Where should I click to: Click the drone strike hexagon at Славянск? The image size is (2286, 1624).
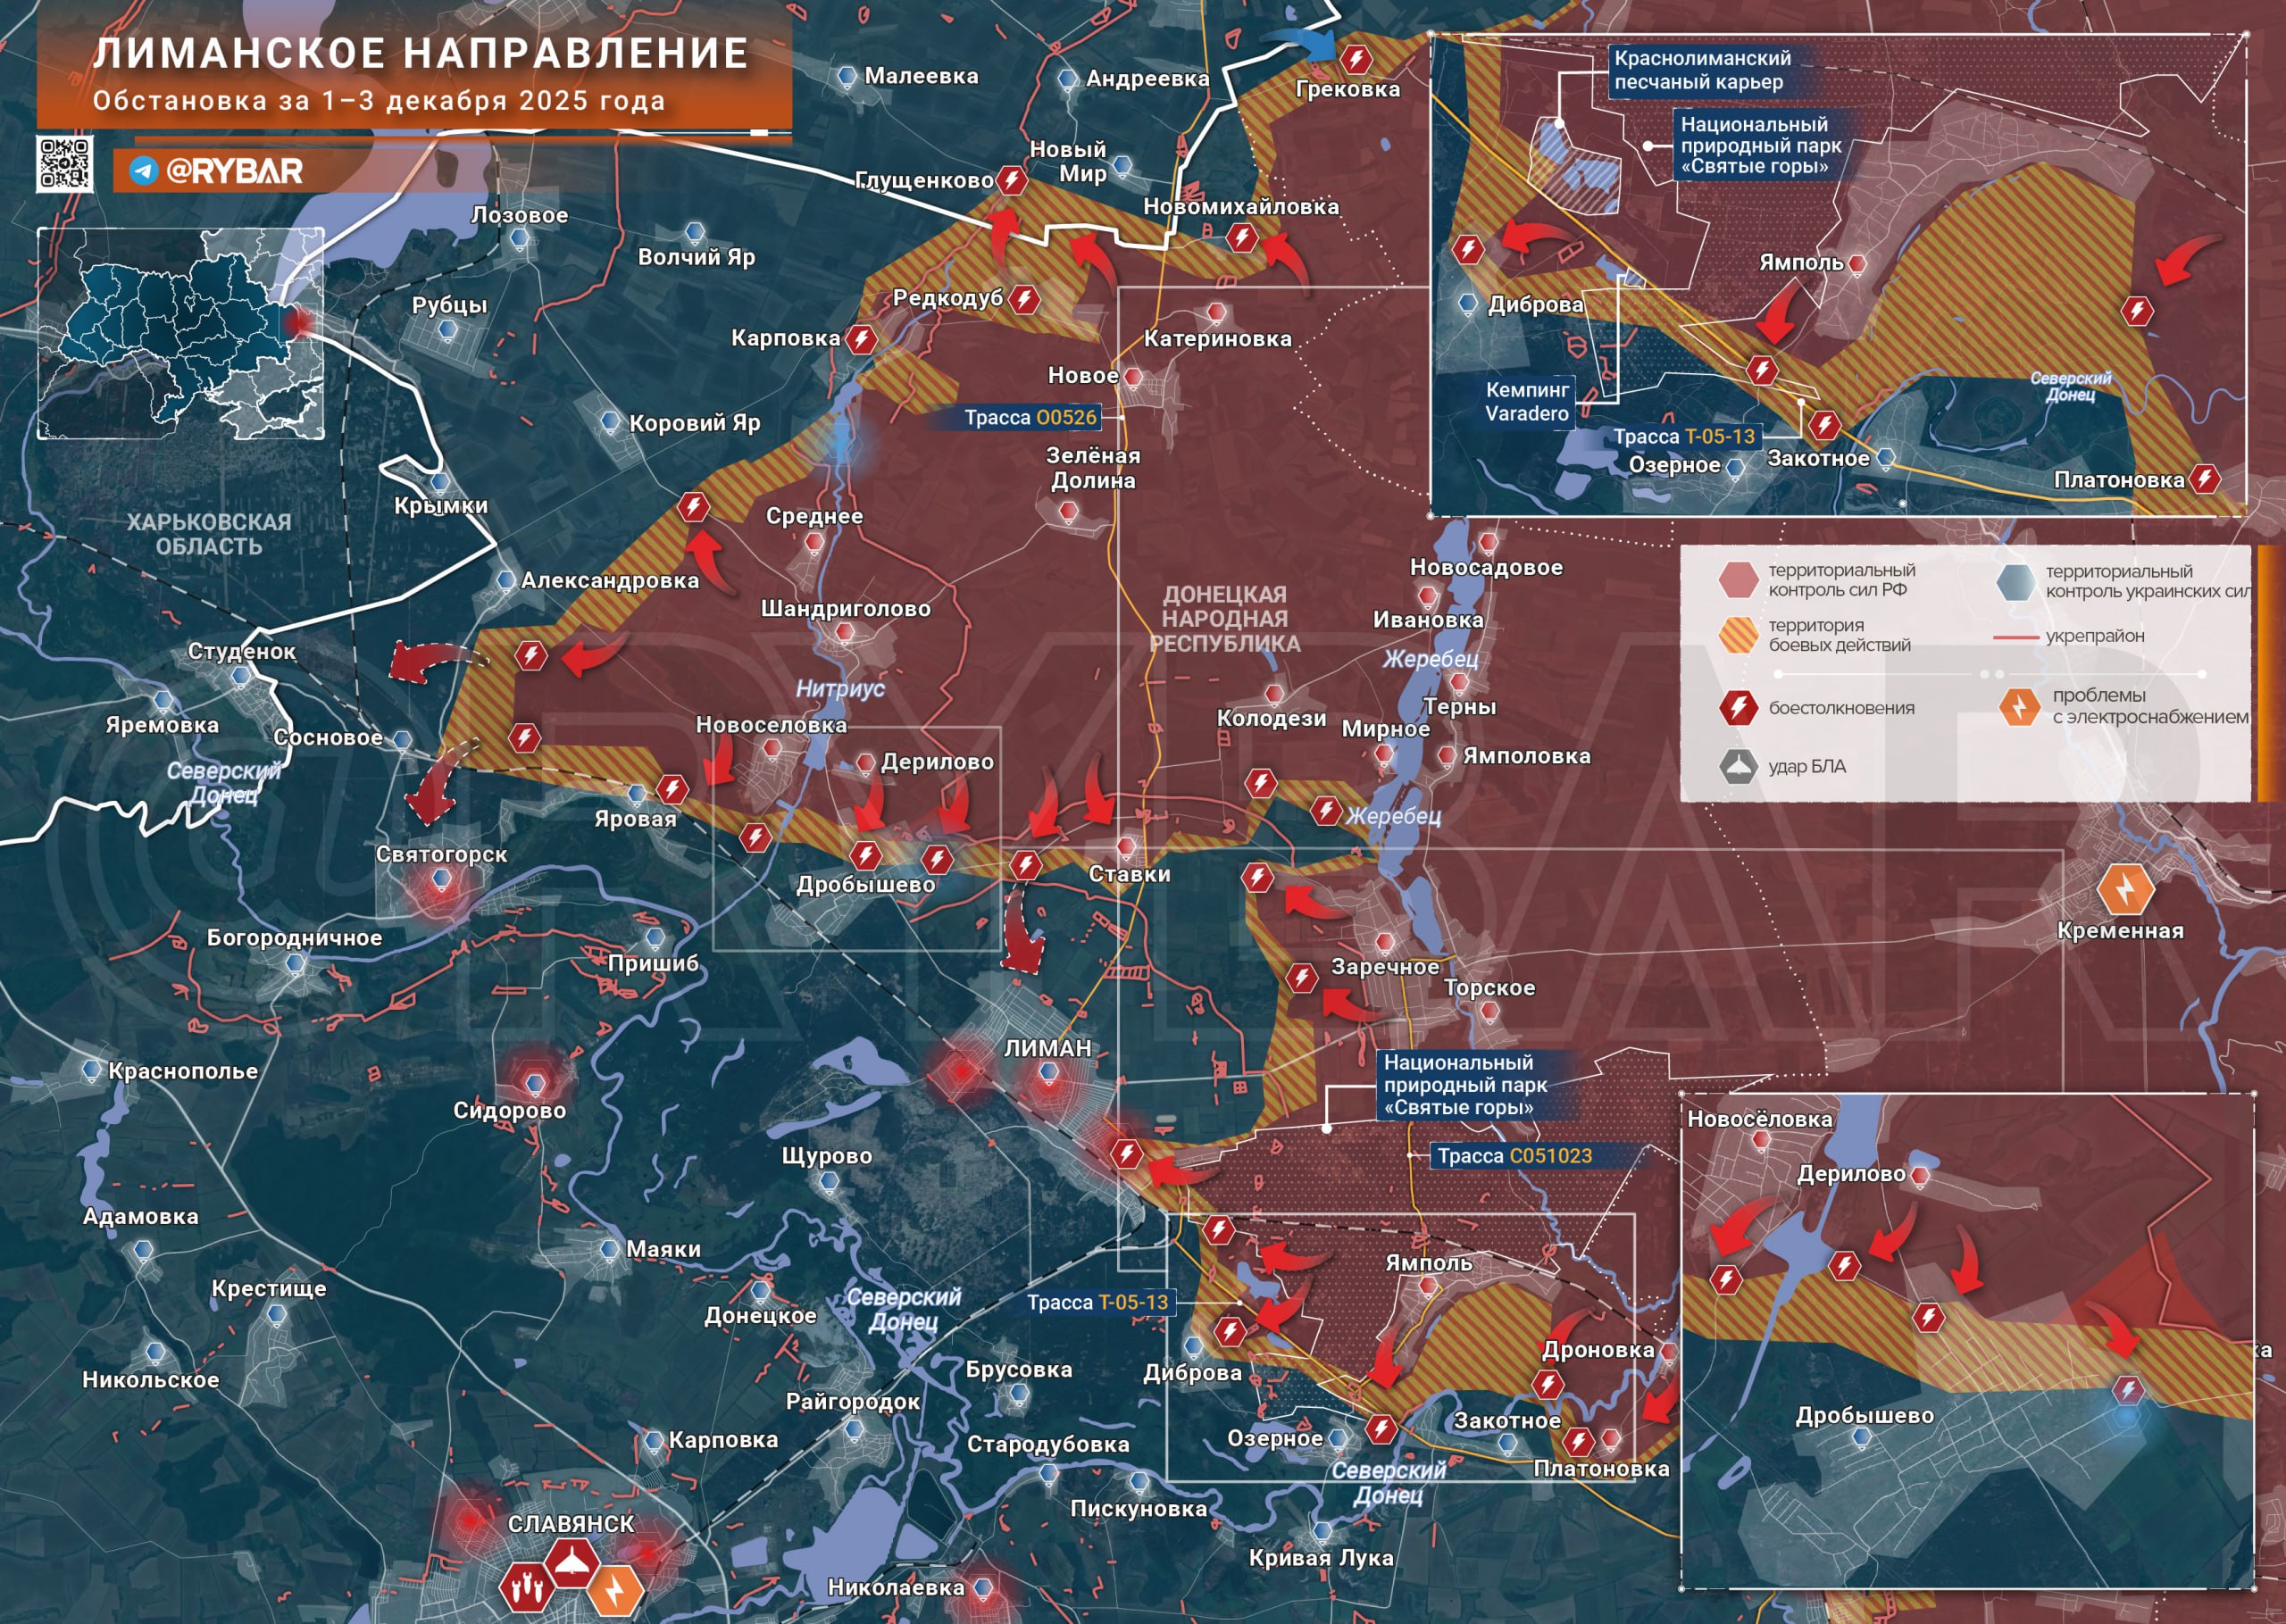click(x=572, y=1562)
